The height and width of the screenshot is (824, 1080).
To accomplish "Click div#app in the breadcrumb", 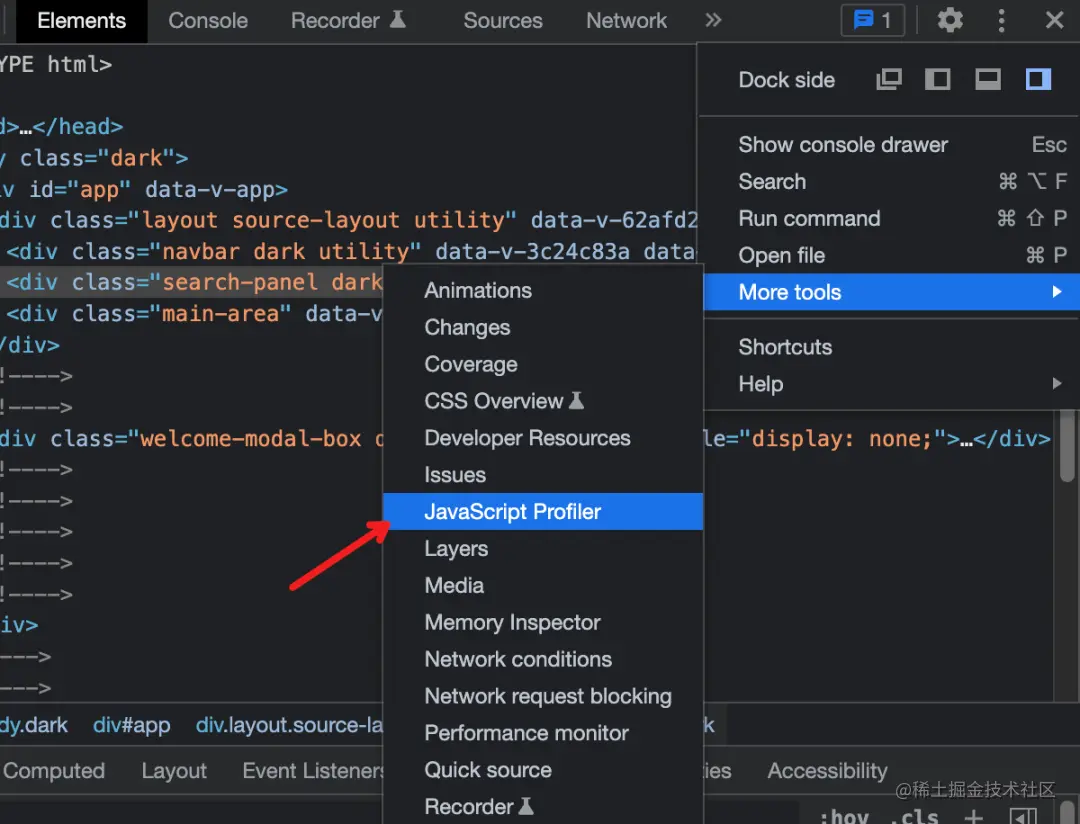I will click(x=132, y=725).
